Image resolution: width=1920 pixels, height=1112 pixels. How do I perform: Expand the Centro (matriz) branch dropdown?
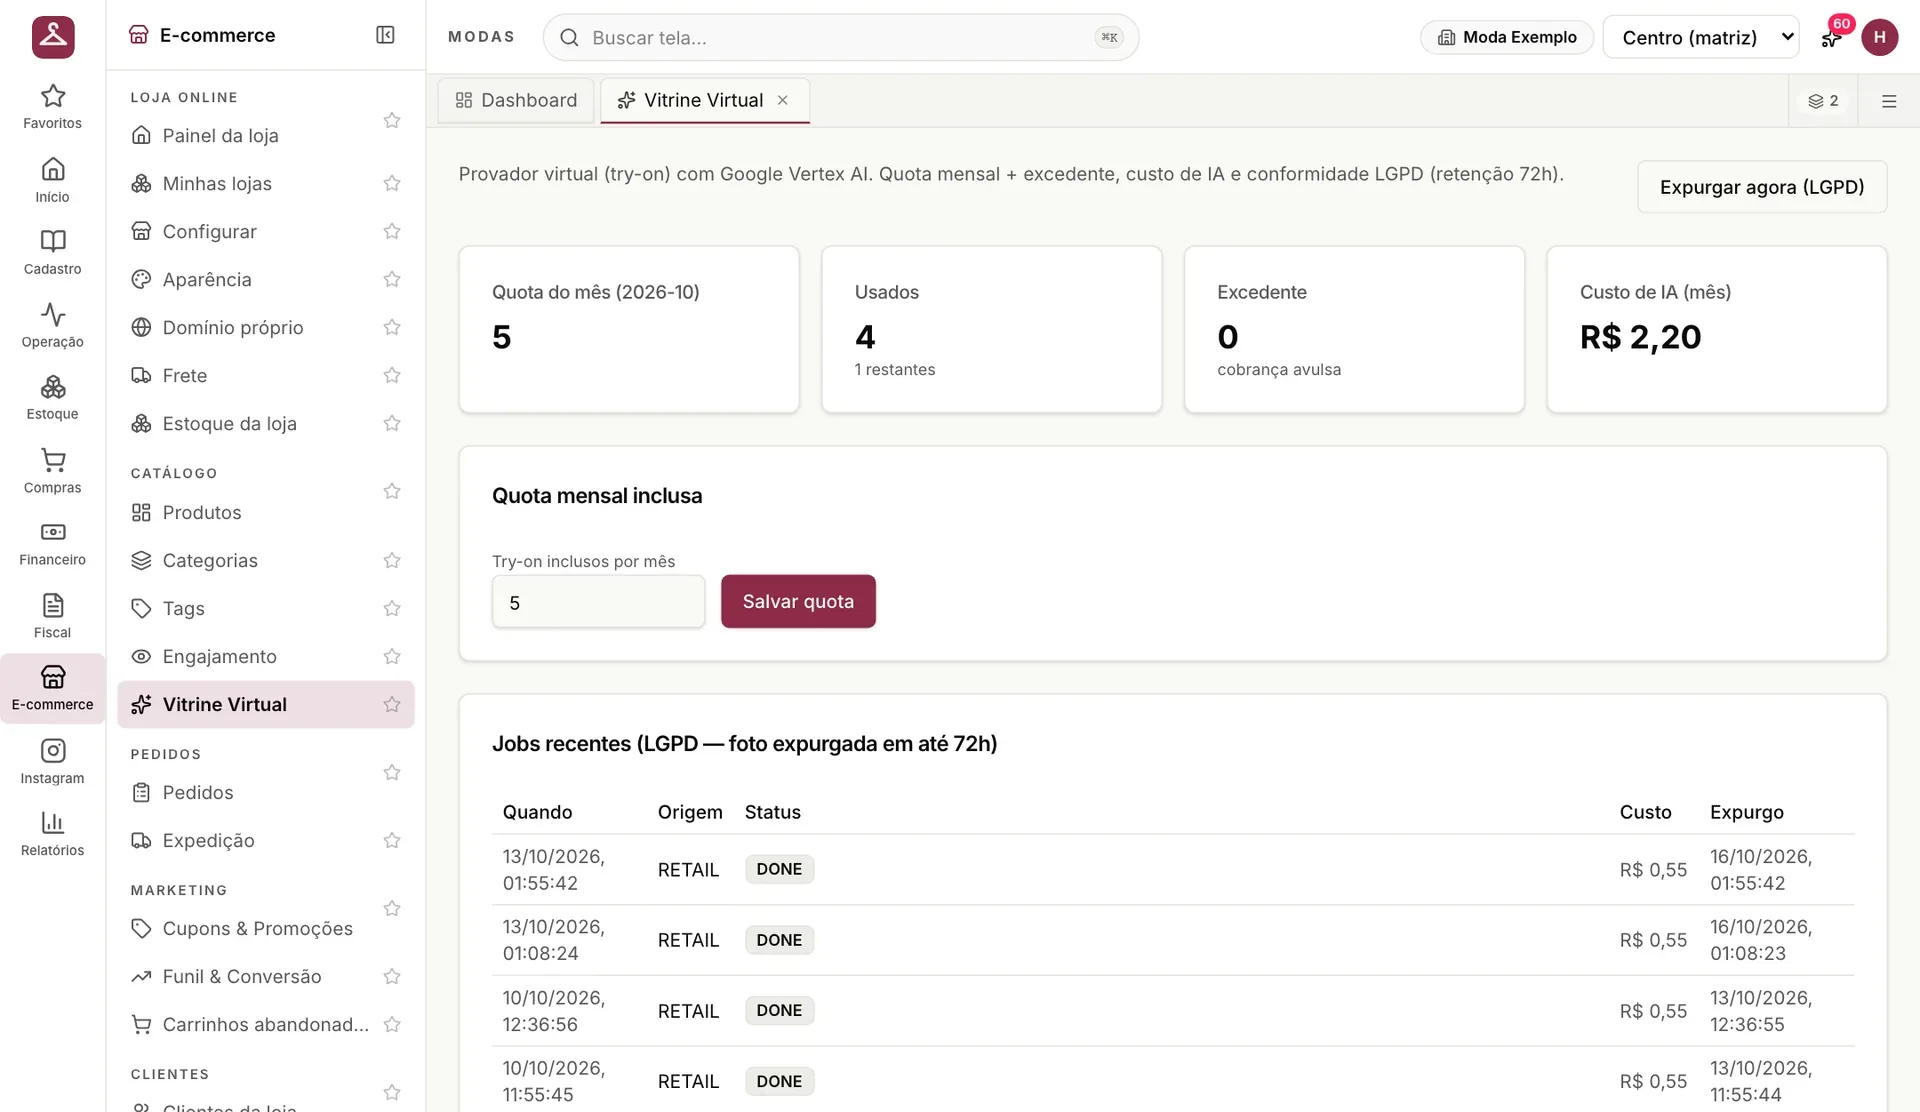click(x=1700, y=37)
